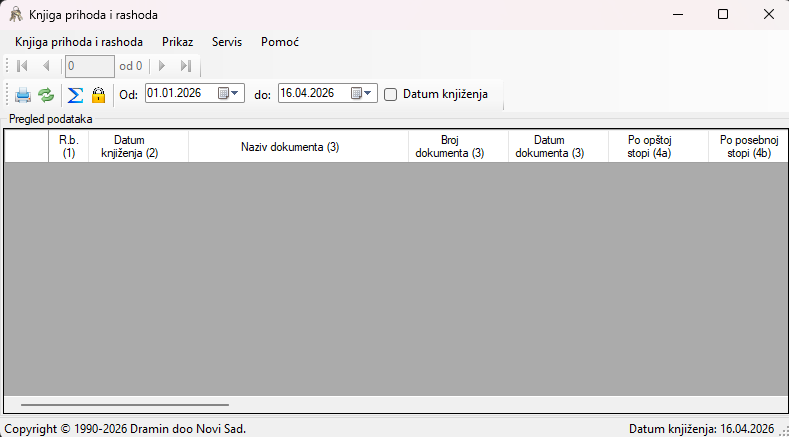Click the Od date field 01.01.2026
The width and height of the screenshot is (789, 437).
[180, 93]
